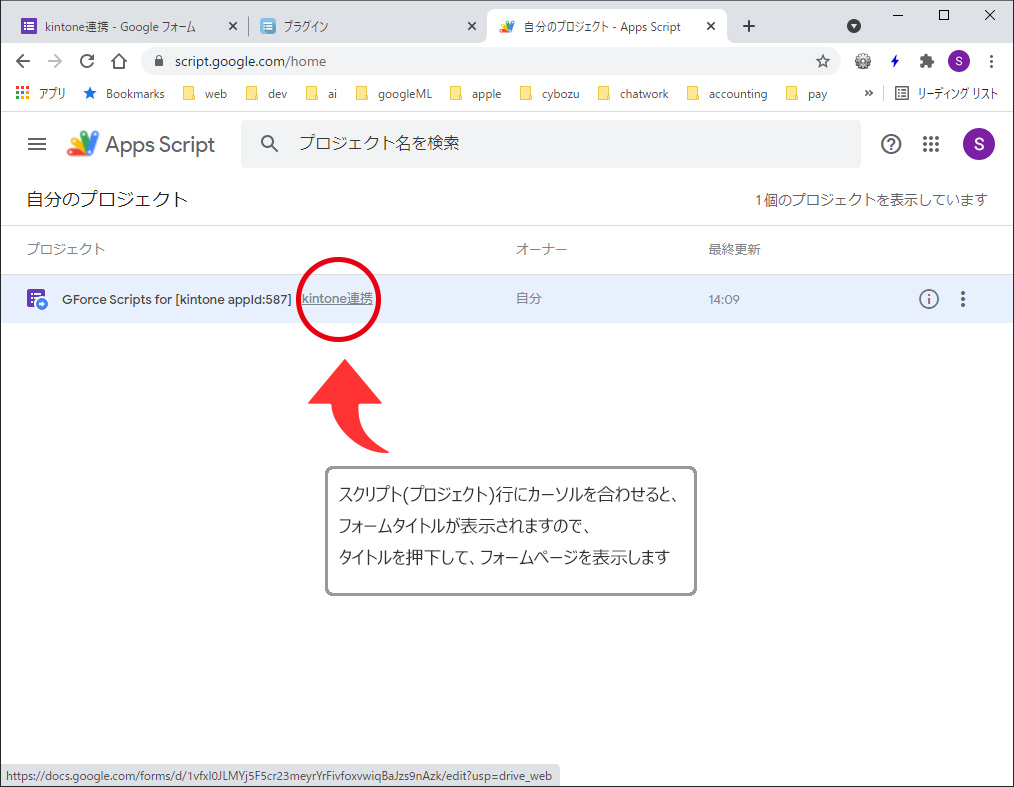Bookmark this page with star icon

tap(823, 61)
